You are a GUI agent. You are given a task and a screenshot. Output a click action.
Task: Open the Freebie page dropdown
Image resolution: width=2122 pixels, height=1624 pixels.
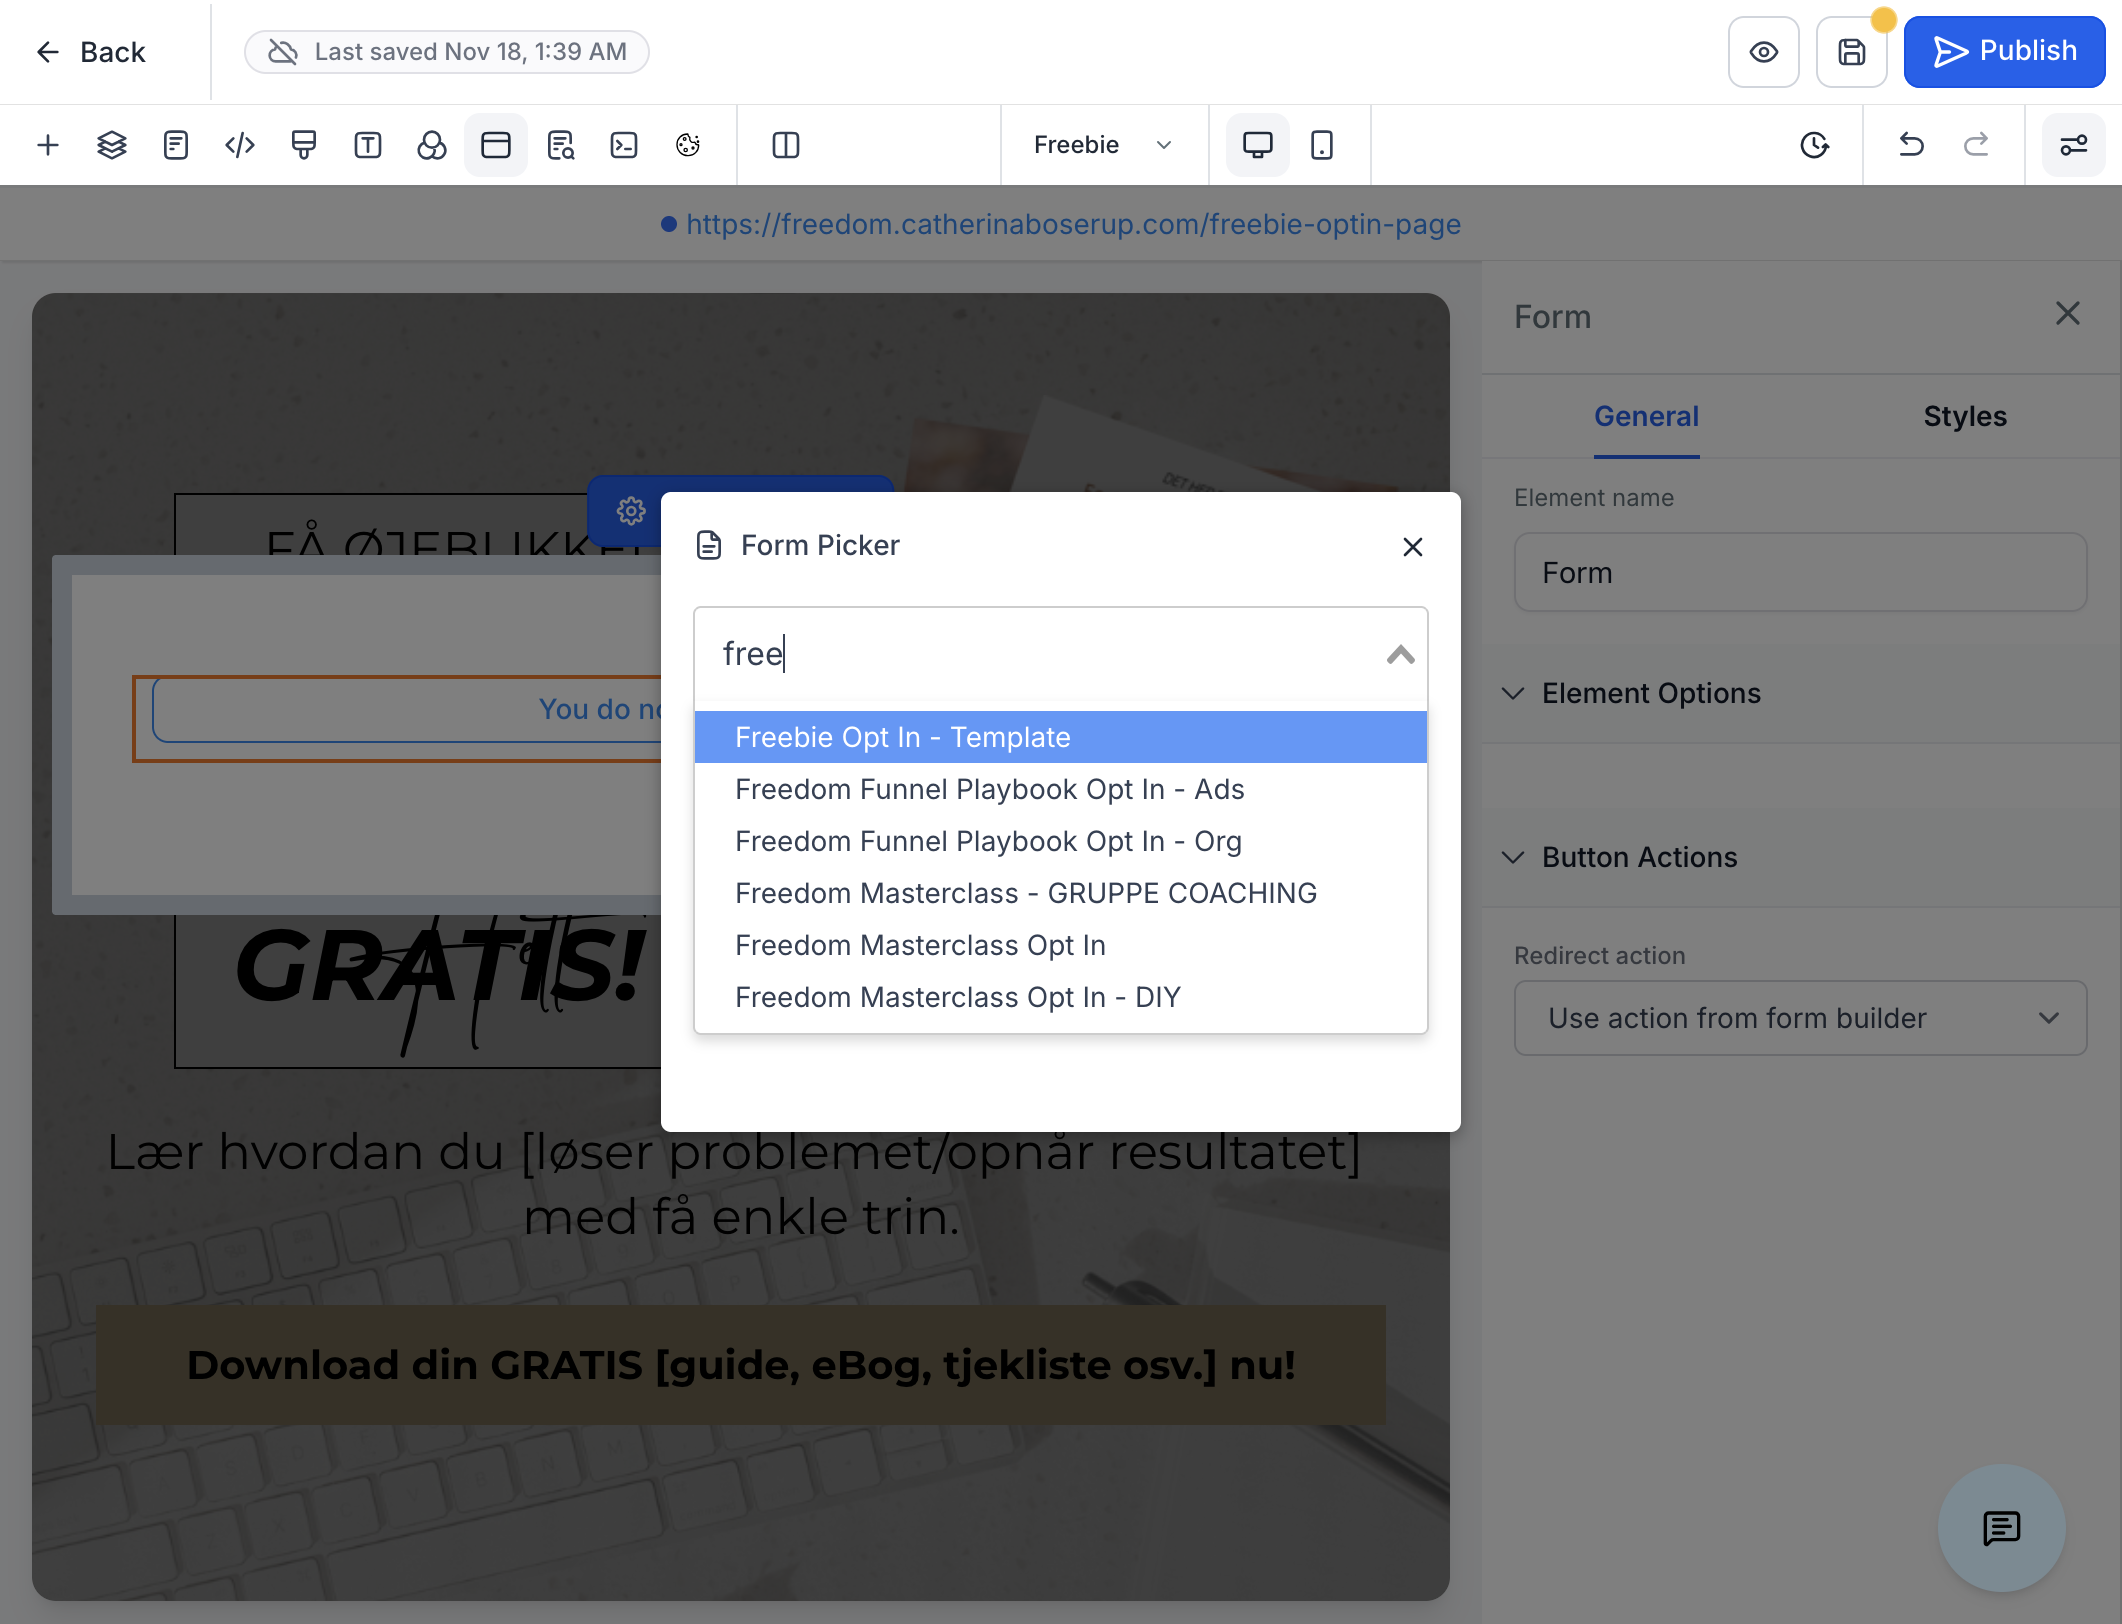tap(1103, 145)
